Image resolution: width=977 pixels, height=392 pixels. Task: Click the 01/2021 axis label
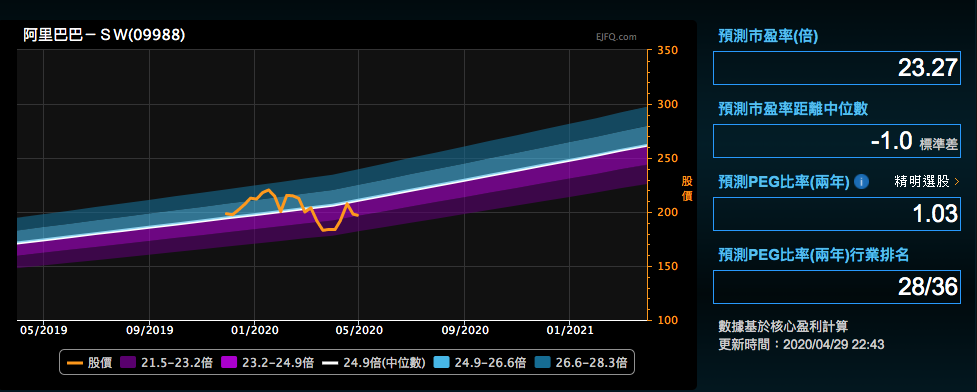click(x=570, y=329)
